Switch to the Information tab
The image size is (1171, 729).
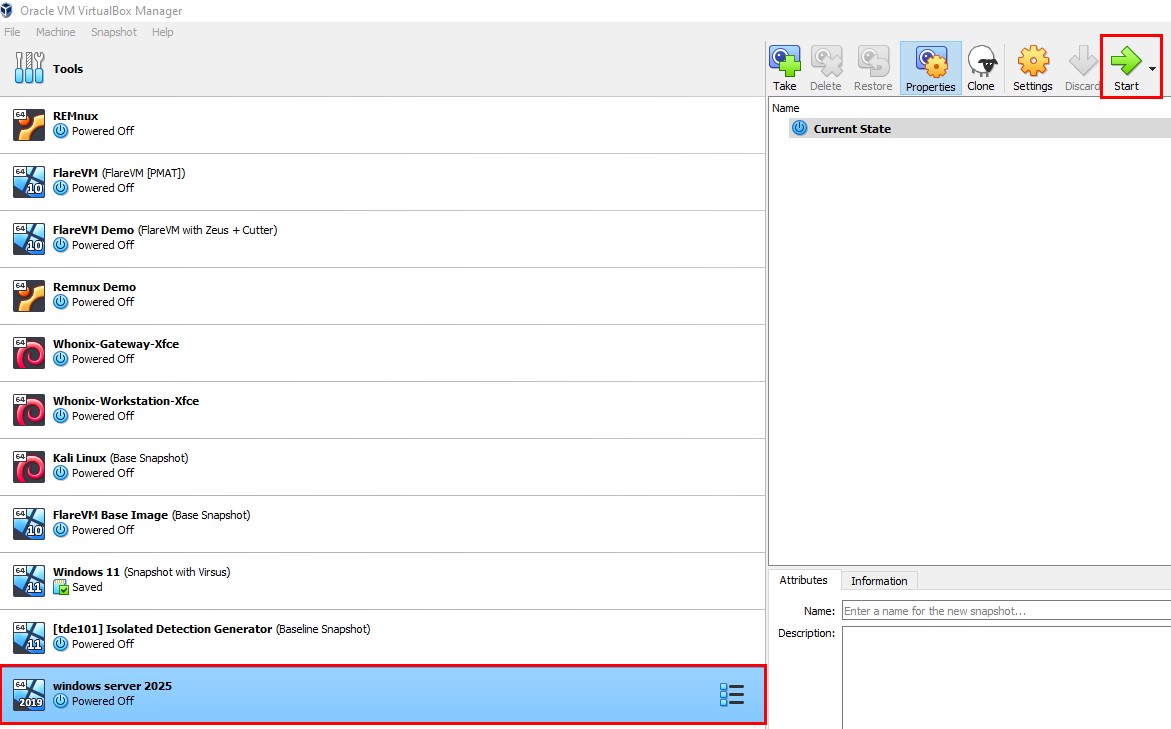[x=879, y=581]
